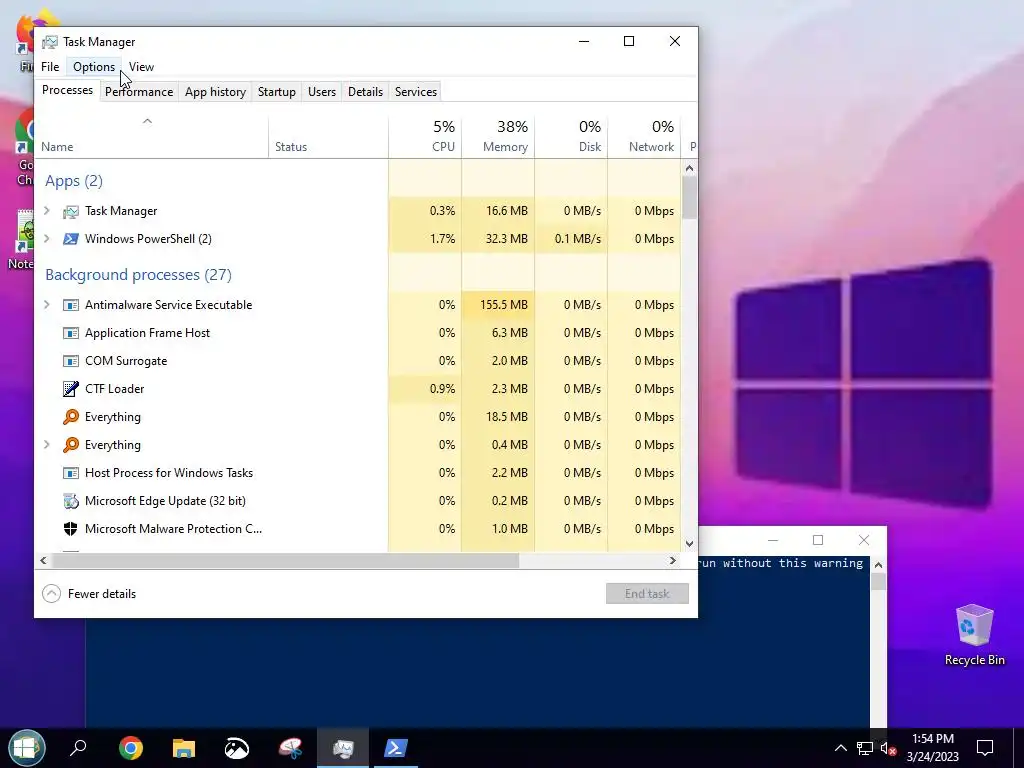Open the File menu

click(x=50, y=67)
